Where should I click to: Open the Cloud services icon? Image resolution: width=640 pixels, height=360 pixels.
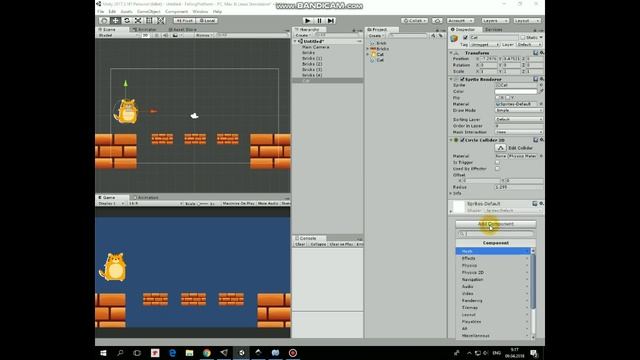(x=437, y=20)
